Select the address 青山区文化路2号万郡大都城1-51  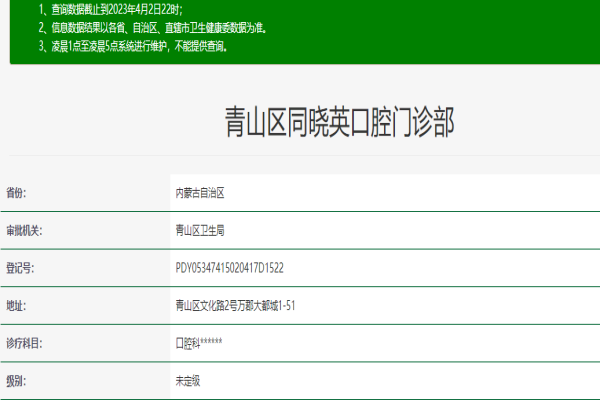tap(235, 305)
